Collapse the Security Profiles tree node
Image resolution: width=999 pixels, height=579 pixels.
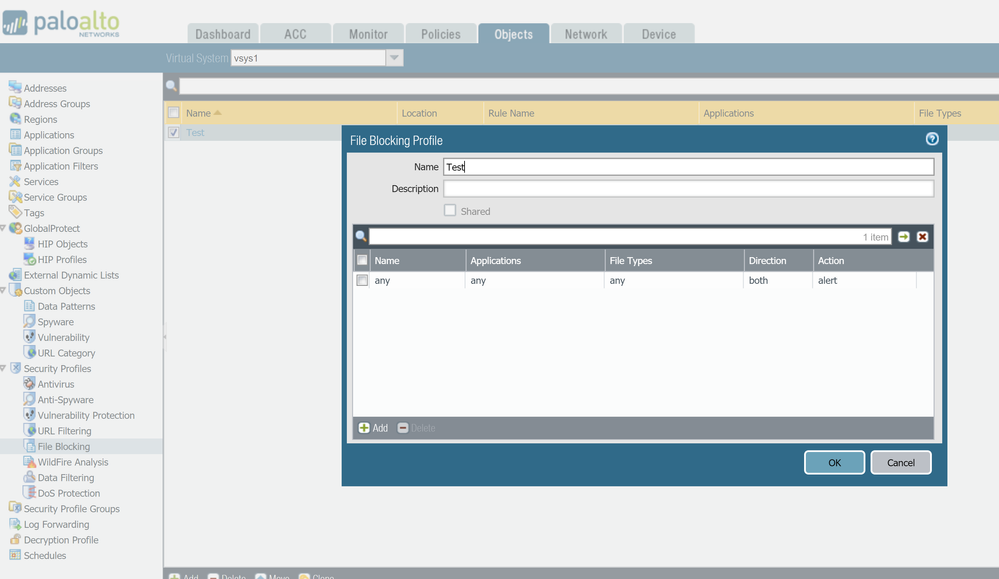click(4, 369)
